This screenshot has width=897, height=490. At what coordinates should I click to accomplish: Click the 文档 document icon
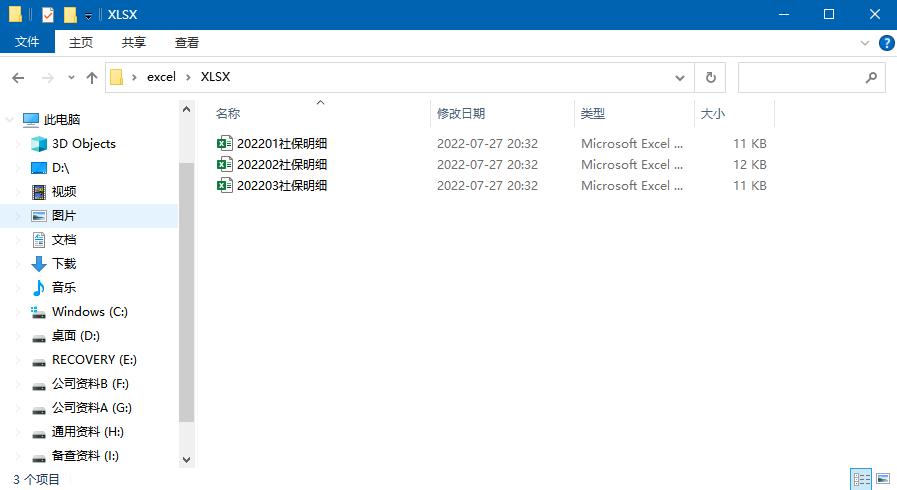pos(39,240)
